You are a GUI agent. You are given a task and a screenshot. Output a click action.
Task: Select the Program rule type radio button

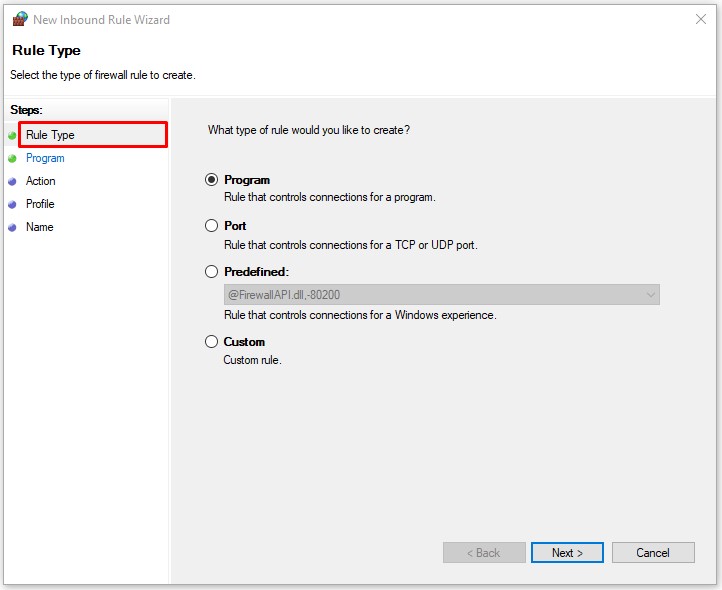211,180
